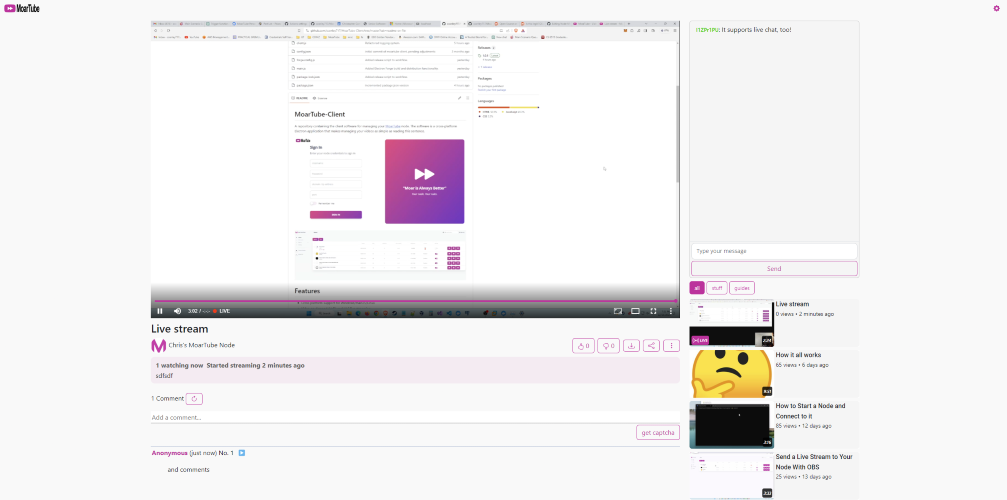Viewport: 1007px width, 500px height.
Task: Open Chris's MoarTube Node channel link
Action: click(202, 345)
